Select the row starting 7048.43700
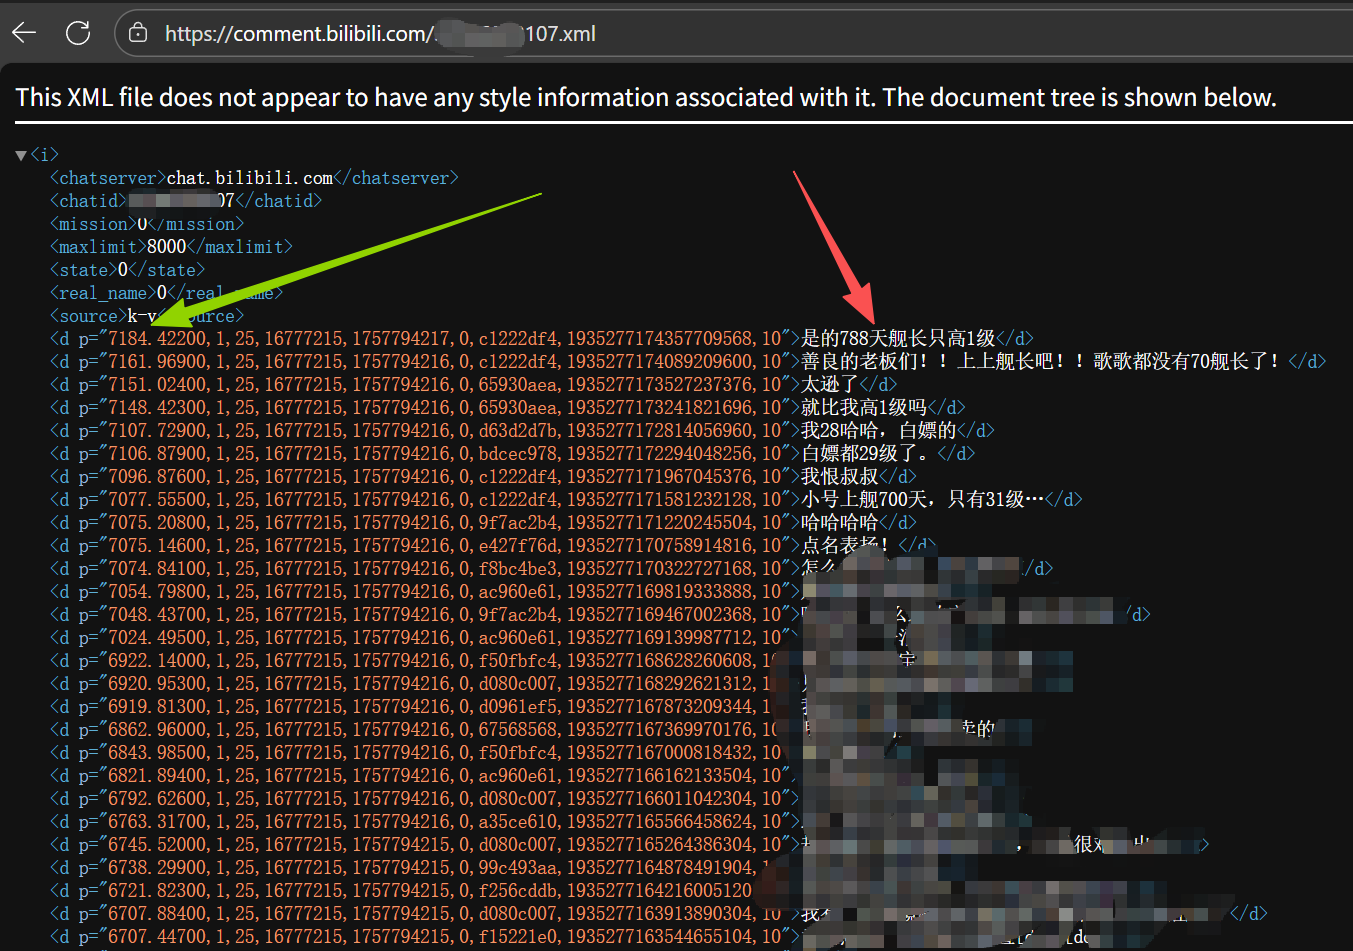1353x951 pixels. [x=600, y=615]
